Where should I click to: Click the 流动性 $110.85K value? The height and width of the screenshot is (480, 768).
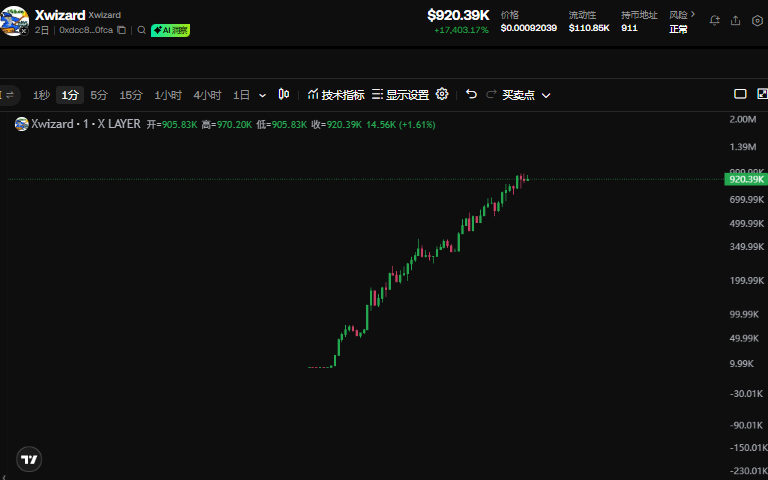(589, 28)
